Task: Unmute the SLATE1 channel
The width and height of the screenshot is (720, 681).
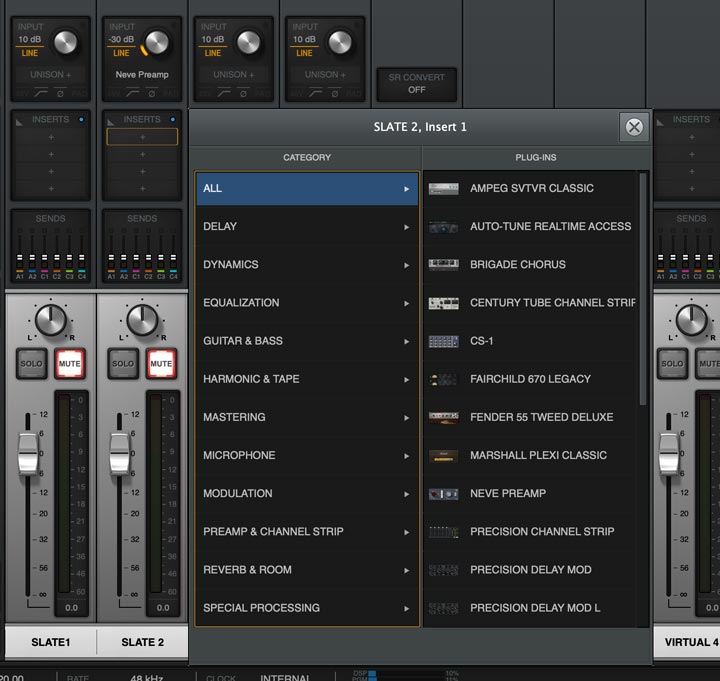Action: pyautogui.click(x=70, y=364)
